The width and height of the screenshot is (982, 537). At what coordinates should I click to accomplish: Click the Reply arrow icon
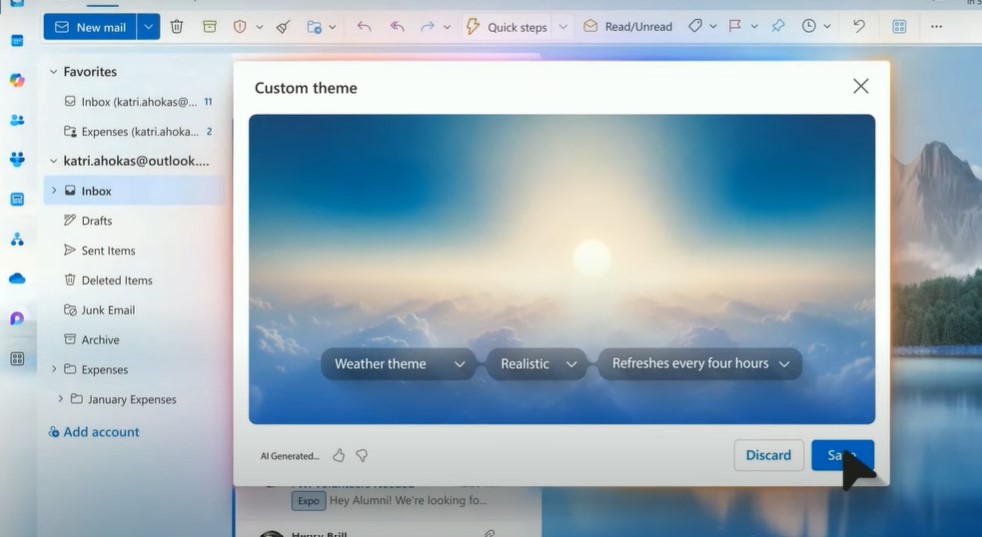[364, 27]
